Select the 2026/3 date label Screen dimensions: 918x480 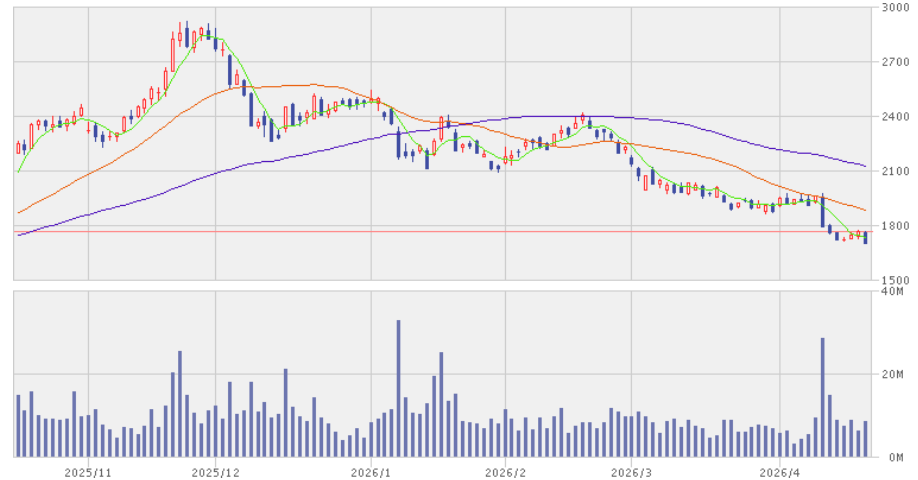click(x=632, y=470)
